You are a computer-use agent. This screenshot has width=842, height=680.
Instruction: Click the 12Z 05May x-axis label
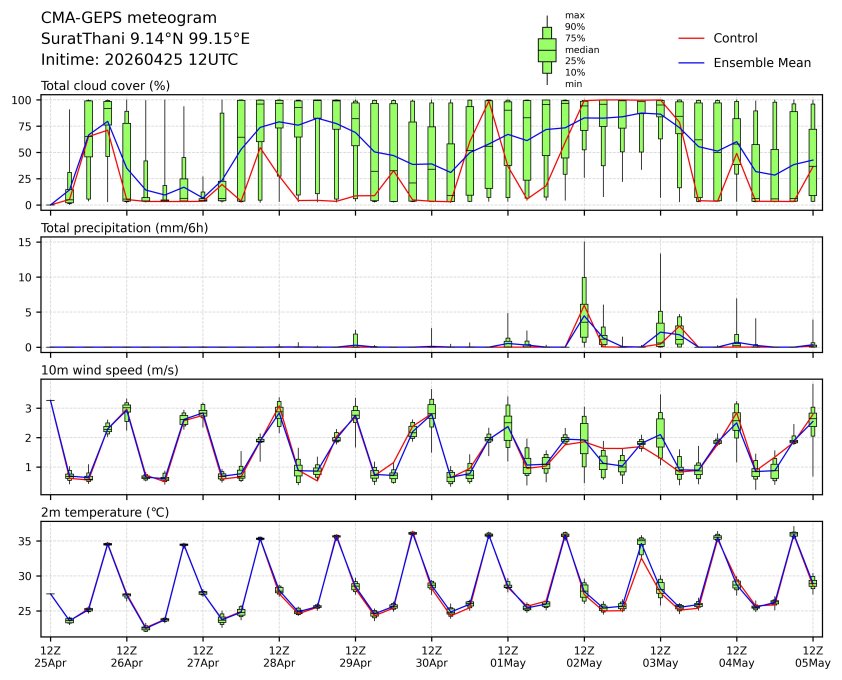coord(812,655)
